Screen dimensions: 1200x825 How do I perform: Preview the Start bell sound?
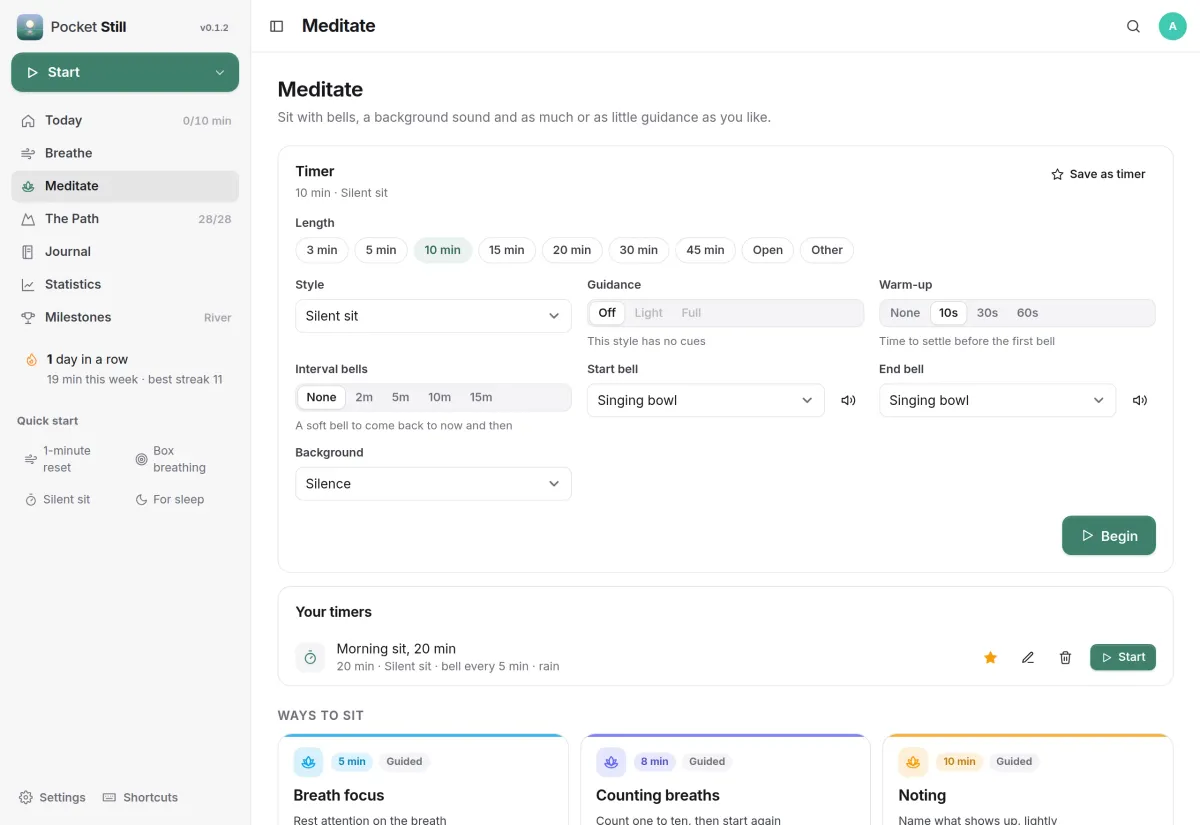[848, 400]
